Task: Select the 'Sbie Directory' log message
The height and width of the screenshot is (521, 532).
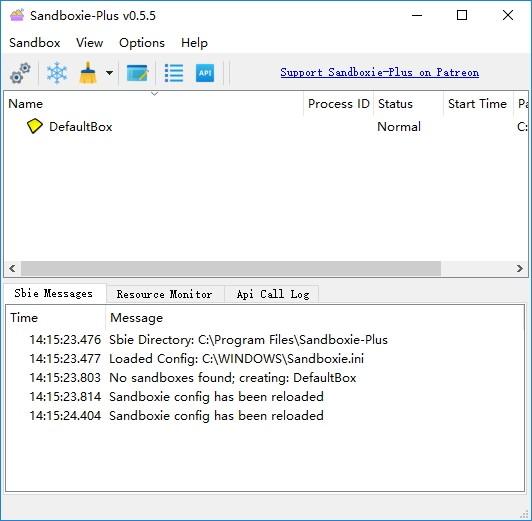Action: click(x=248, y=340)
